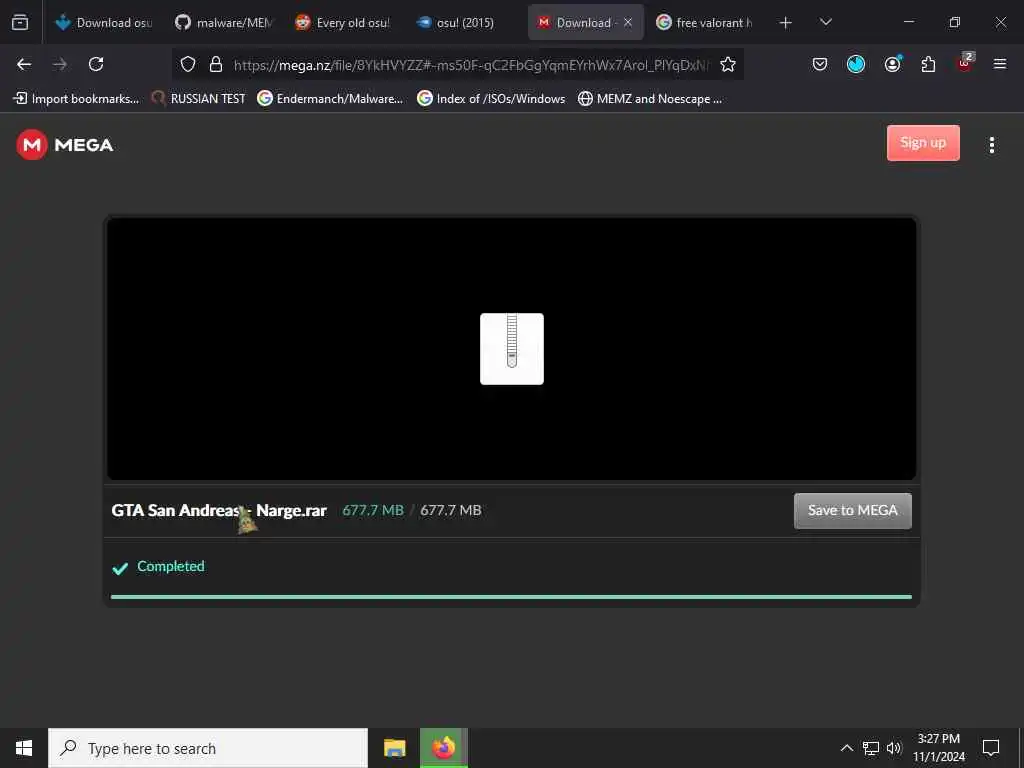The image size is (1024, 768).
Task: Save page to Pocket
Action: point(820,64)
